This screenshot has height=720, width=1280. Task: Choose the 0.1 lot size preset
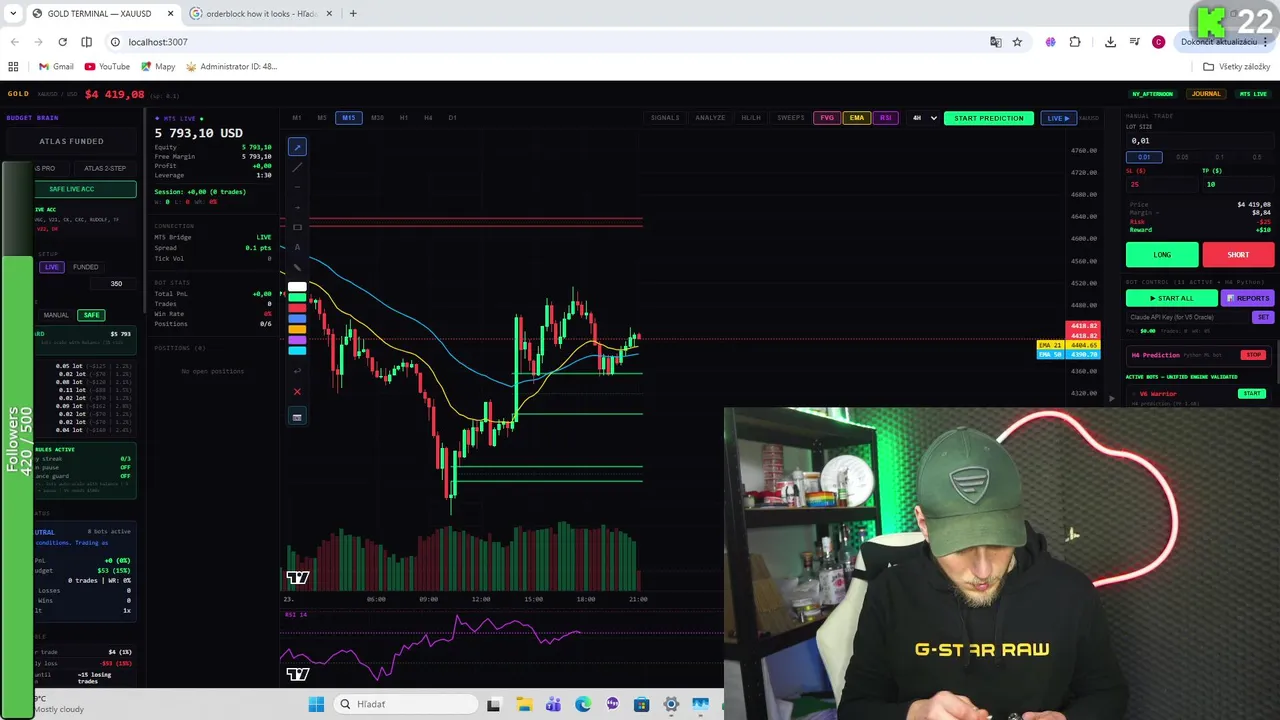tap(1219, 157)
